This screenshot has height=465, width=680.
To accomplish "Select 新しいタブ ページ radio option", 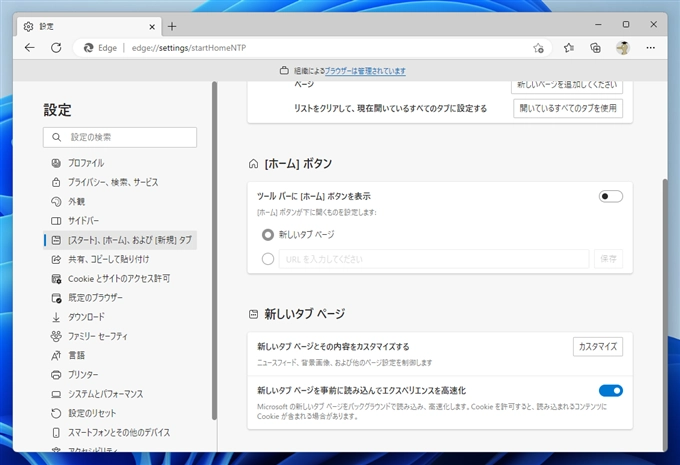I will [x=268, y=235].
